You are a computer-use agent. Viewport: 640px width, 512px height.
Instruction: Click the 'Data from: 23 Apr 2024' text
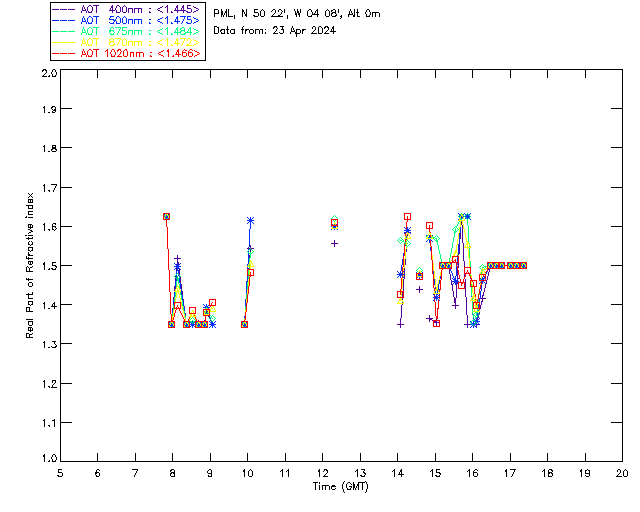coord(275,31)
